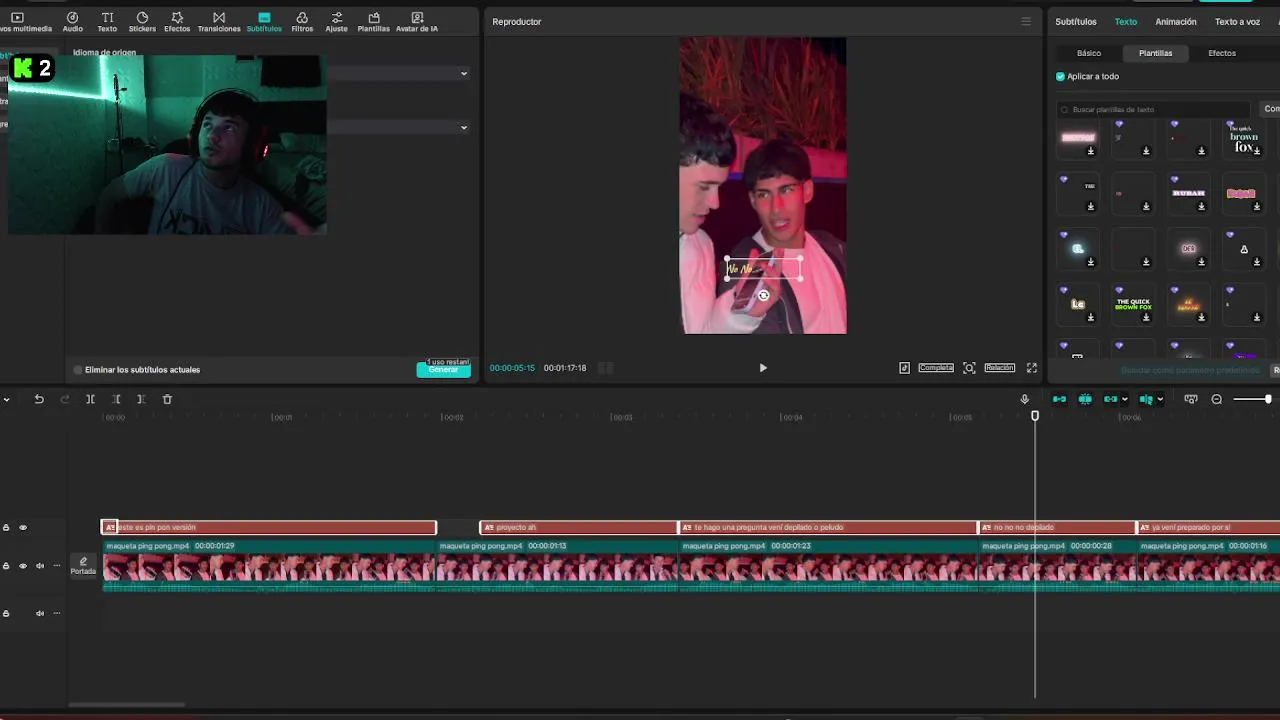Toggle visibility of the subtitle track
This screenshot has height=720, width=1280.
(23, 527)
